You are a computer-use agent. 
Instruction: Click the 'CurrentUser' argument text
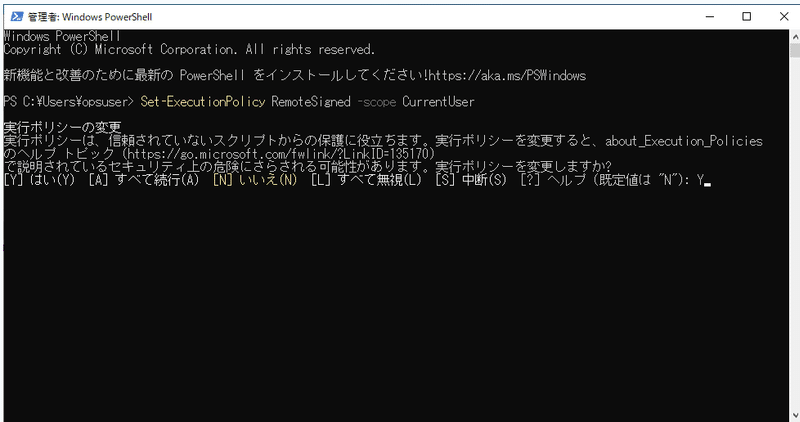coord(438,102)
